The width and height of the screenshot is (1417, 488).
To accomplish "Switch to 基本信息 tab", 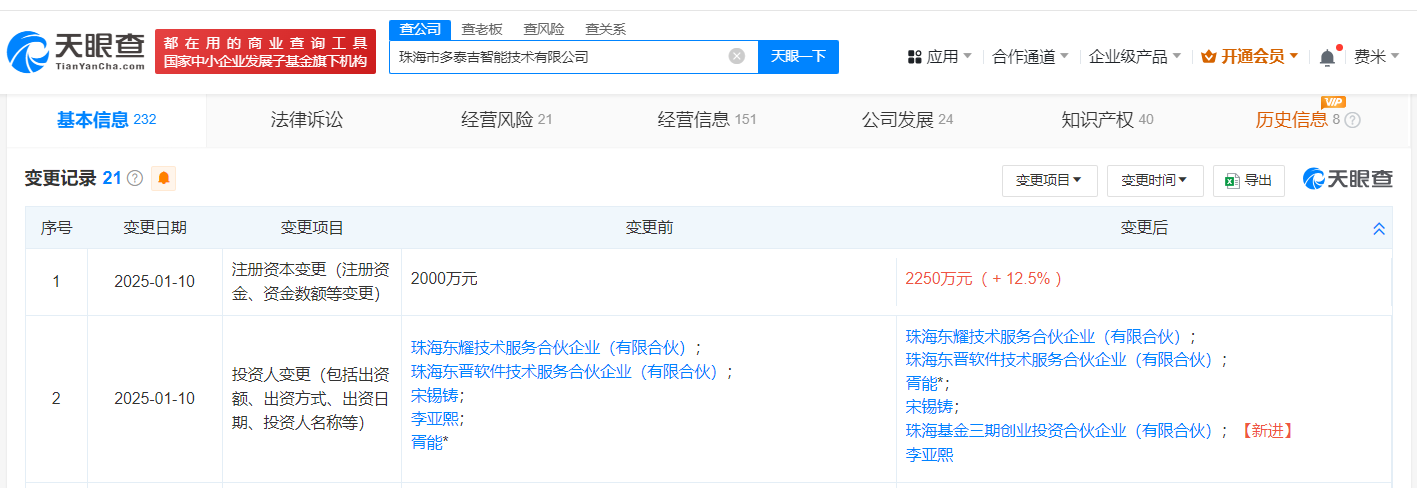I will click(x=106, y=120).
